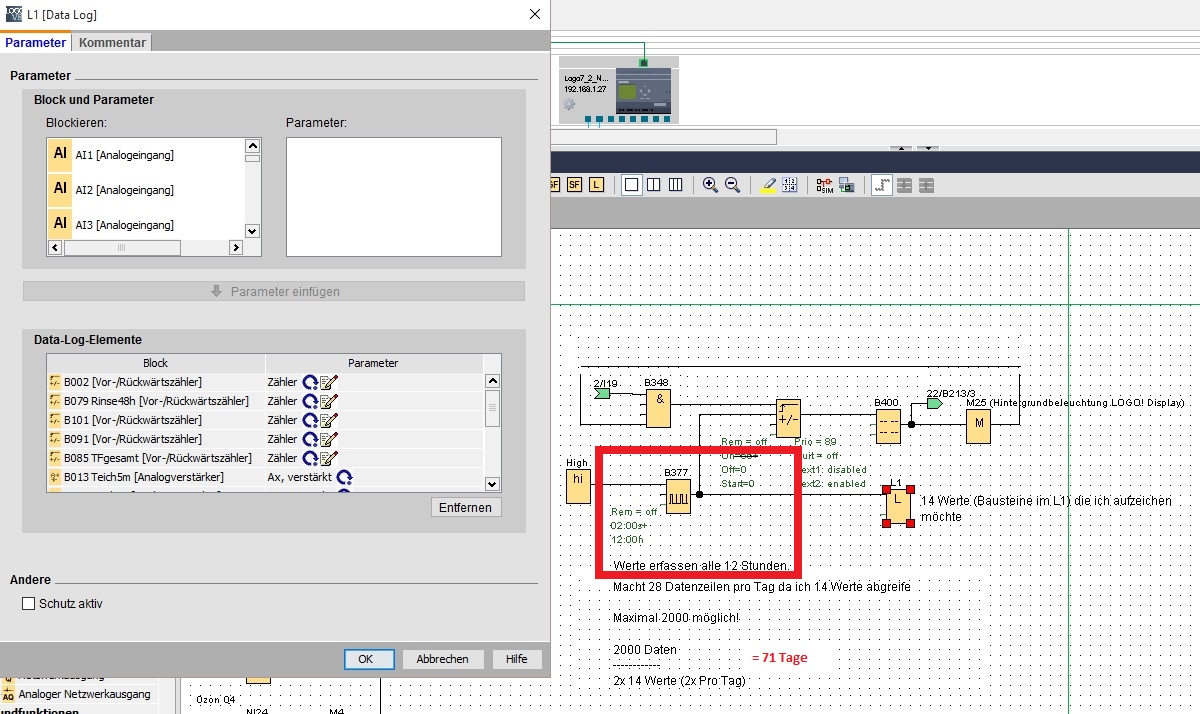Click the L data log toolbar icon
Screen dimensions: 1200x714
pyautogui.click(x=597, y=185)
